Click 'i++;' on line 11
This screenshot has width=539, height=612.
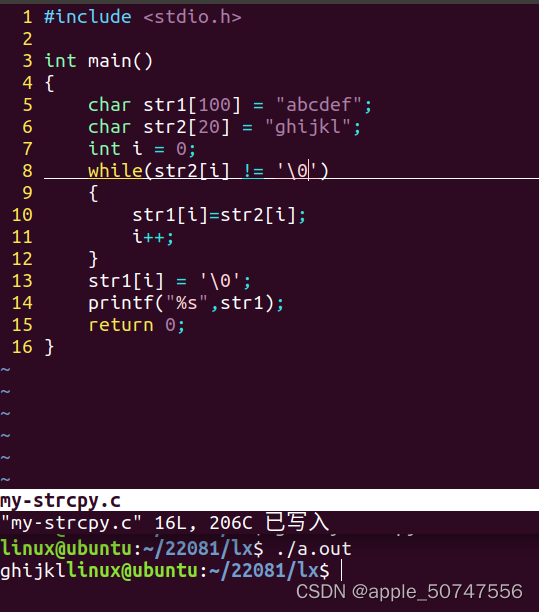click(x=153, y=237)
